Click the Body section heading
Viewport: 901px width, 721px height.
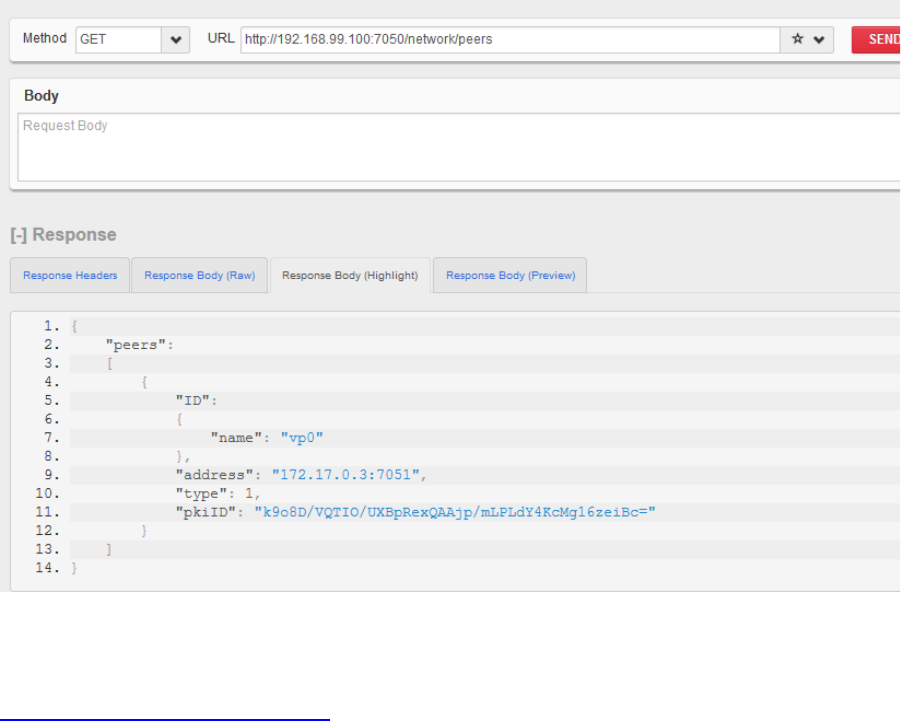[x=41, y=95]
